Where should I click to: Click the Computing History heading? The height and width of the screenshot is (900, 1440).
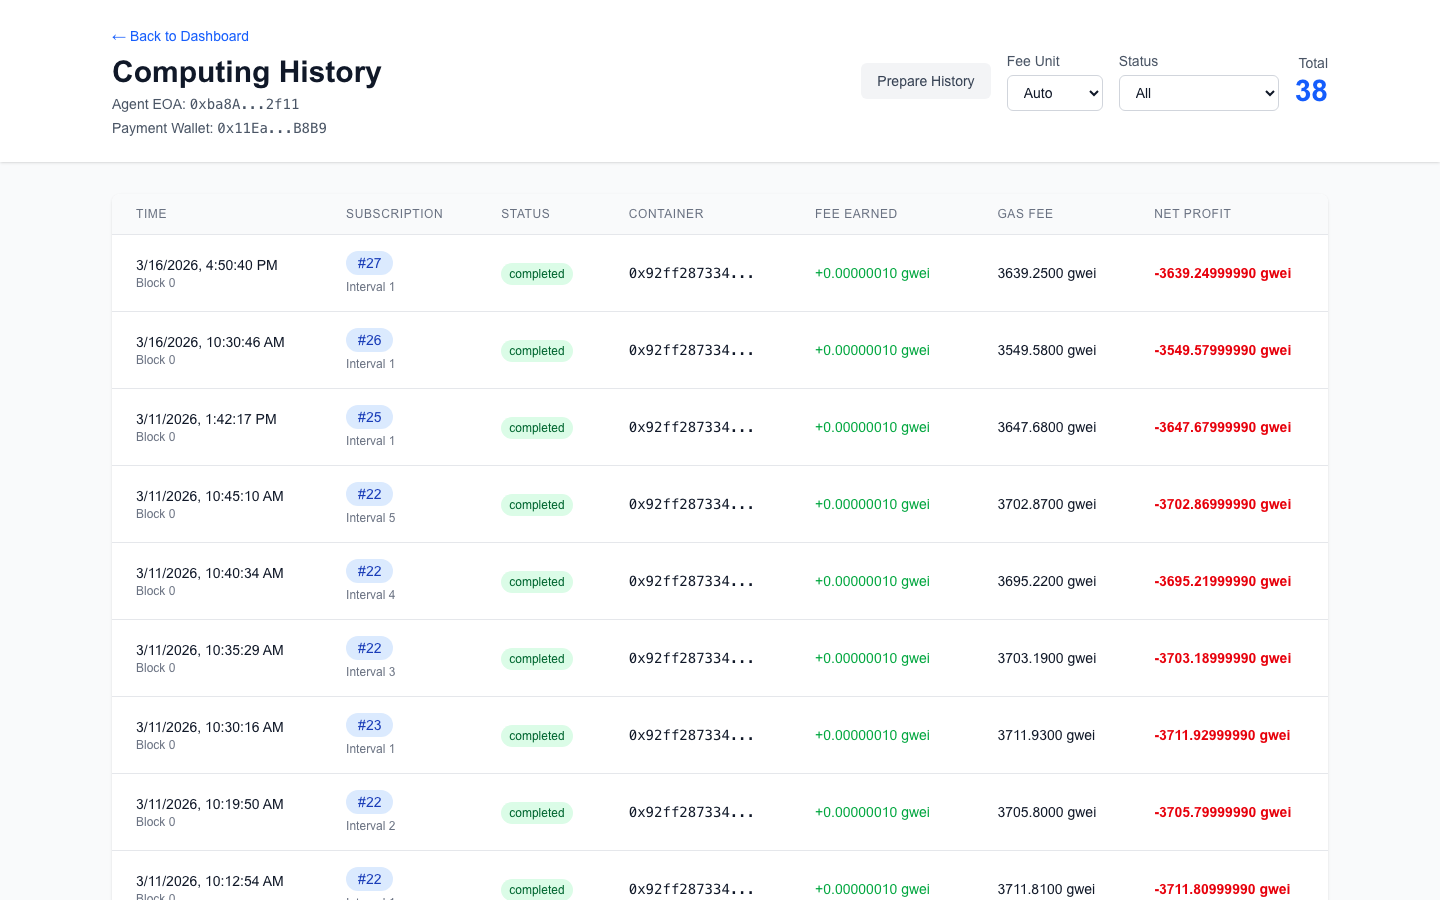(x=247, y=72)
